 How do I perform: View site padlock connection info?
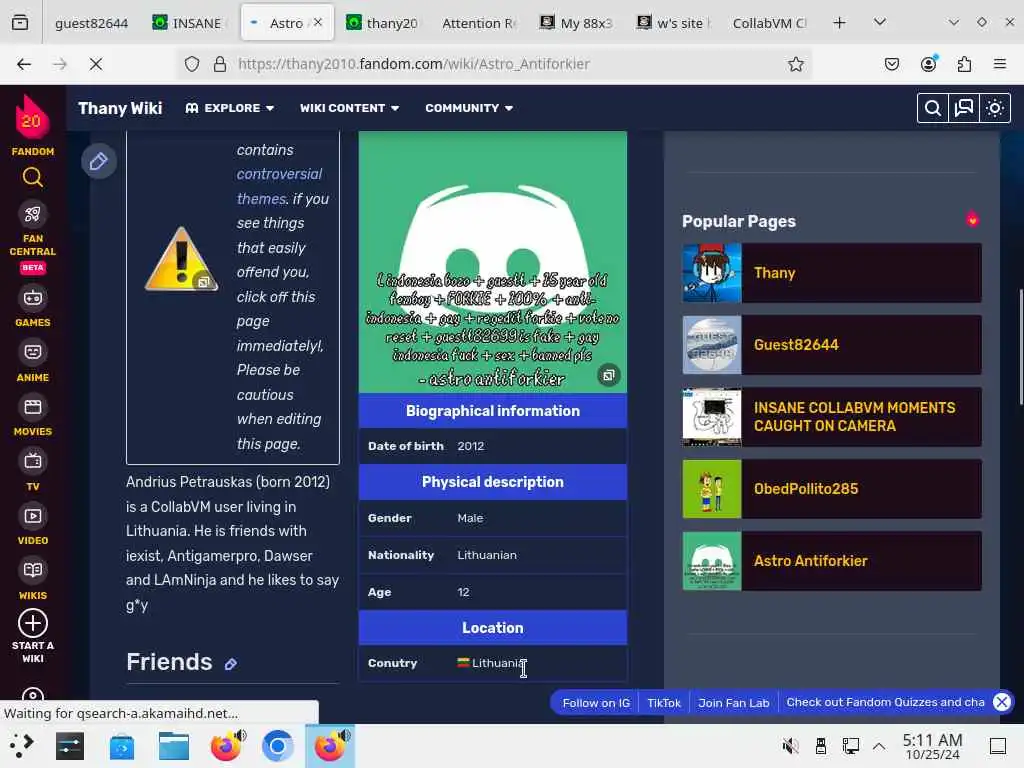tap(220, 64)
